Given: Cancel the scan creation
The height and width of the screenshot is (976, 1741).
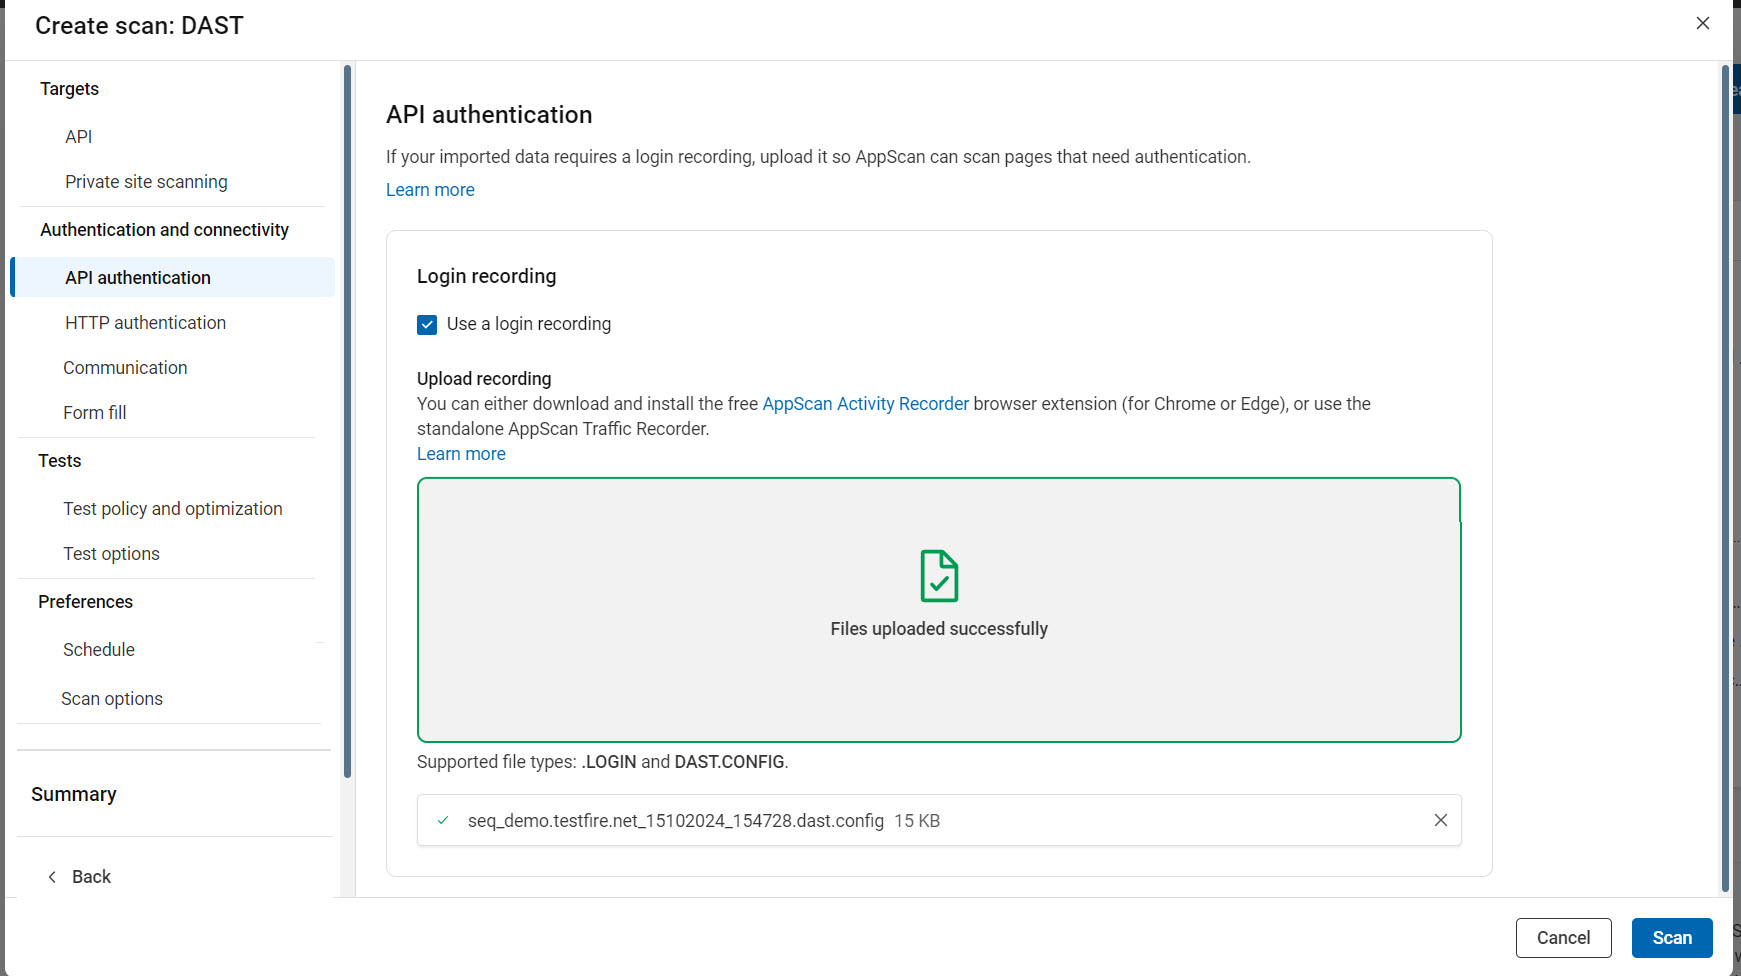Looking at the screenshot, I should pos(1563,938).
